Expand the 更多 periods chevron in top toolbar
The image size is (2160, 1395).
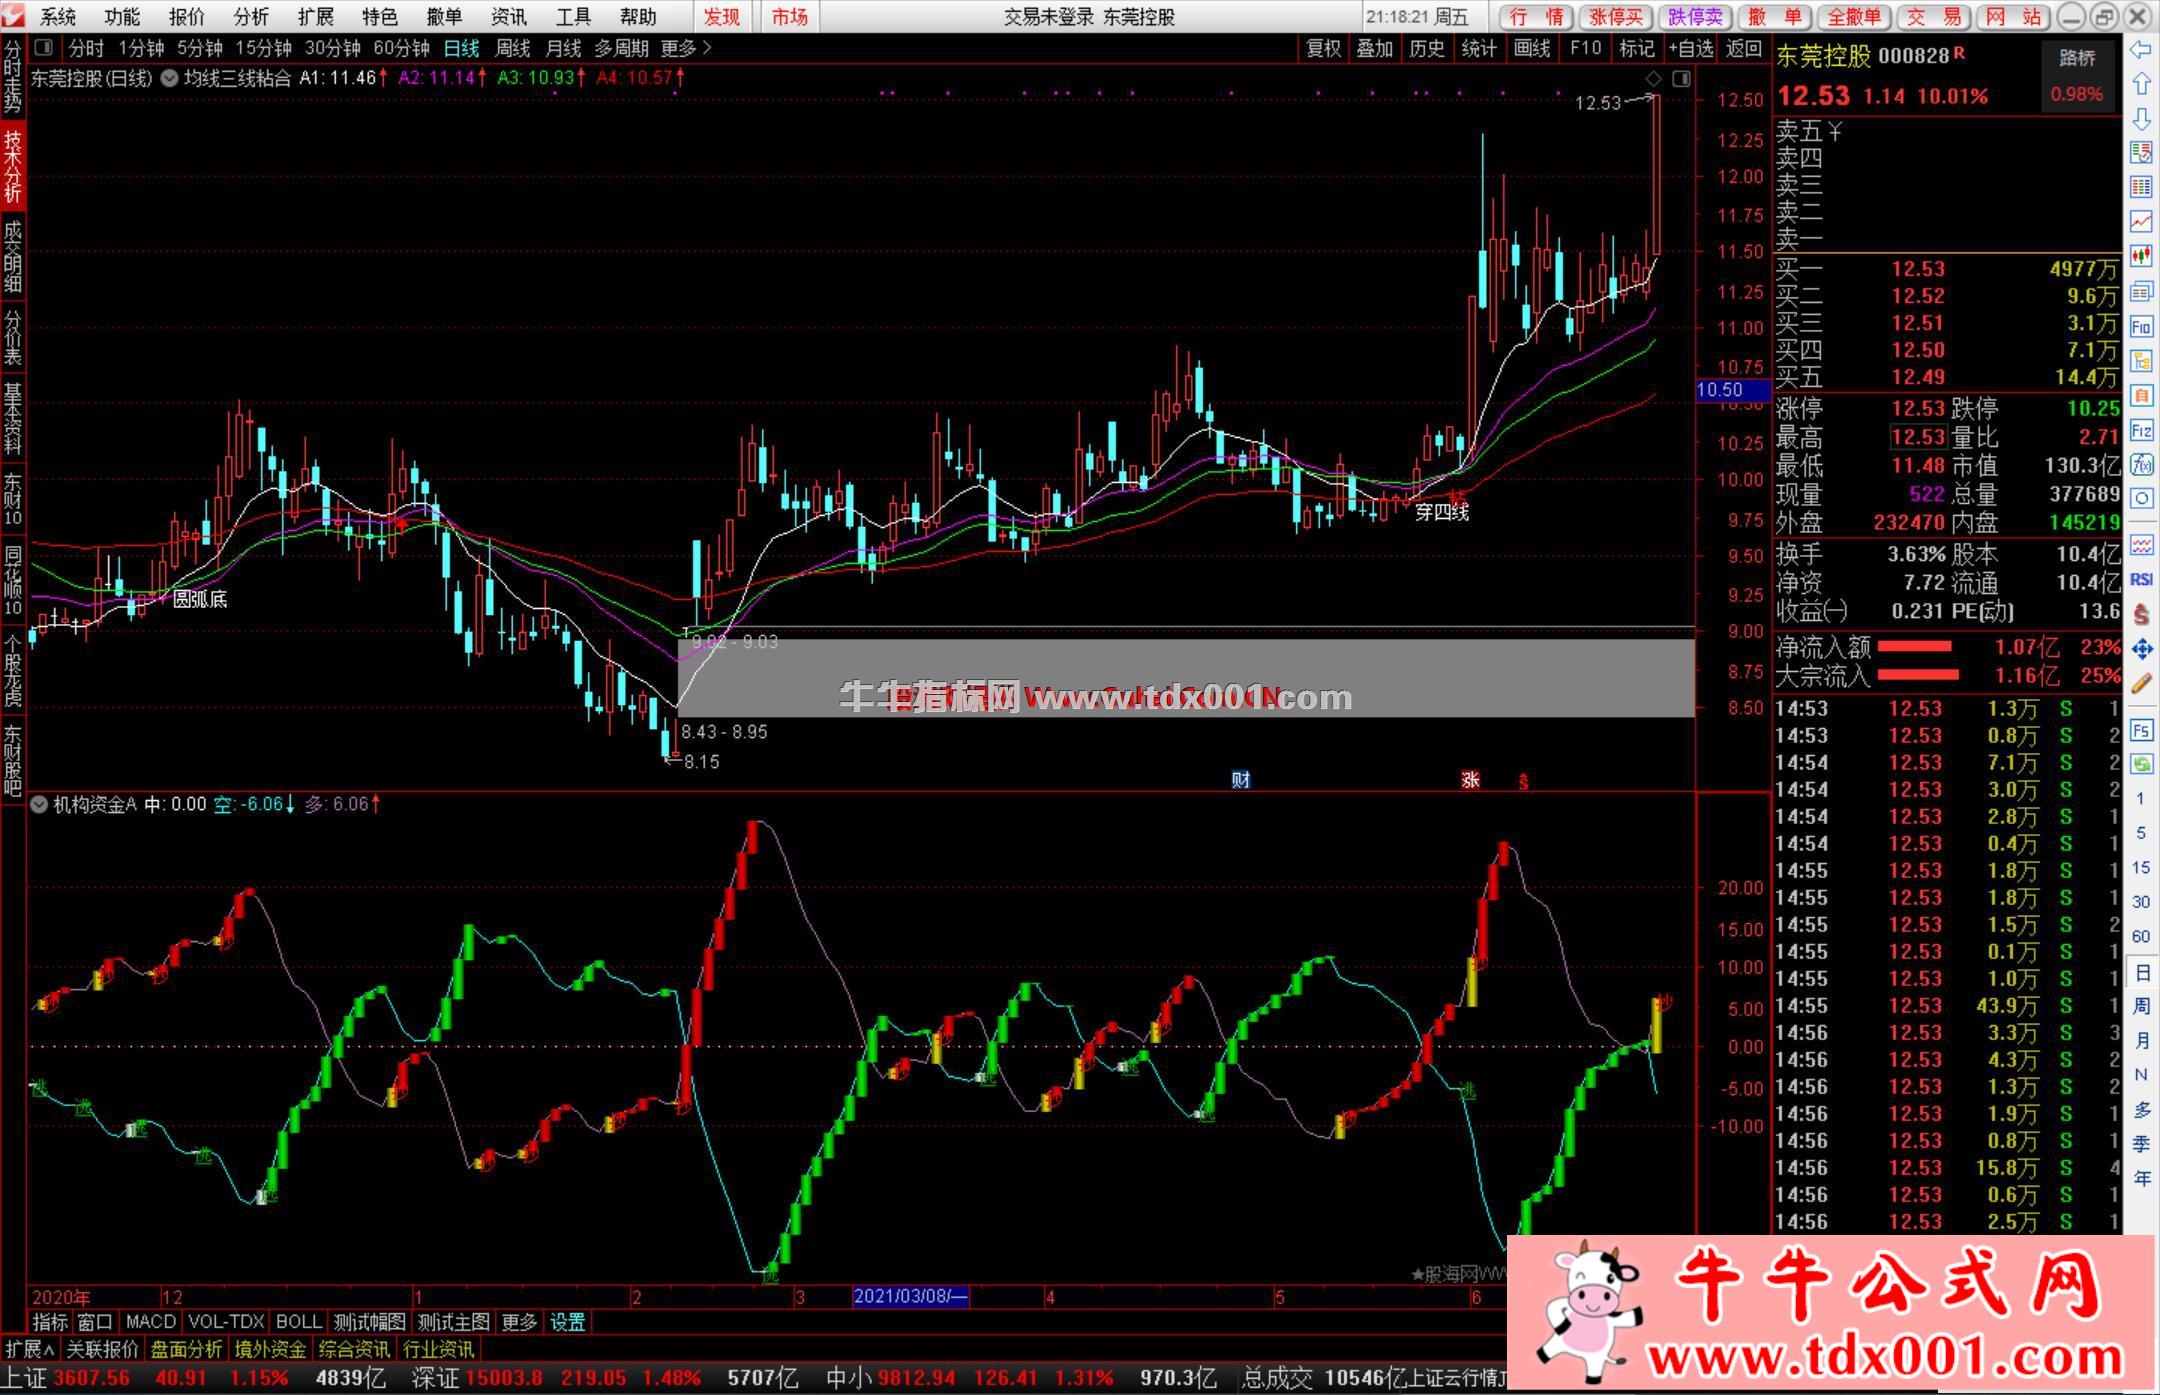707,48
